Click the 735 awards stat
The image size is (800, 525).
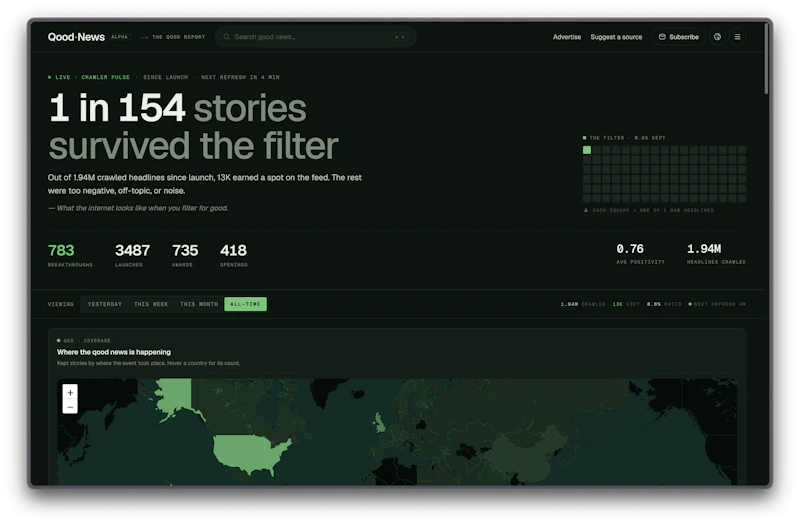185,255
